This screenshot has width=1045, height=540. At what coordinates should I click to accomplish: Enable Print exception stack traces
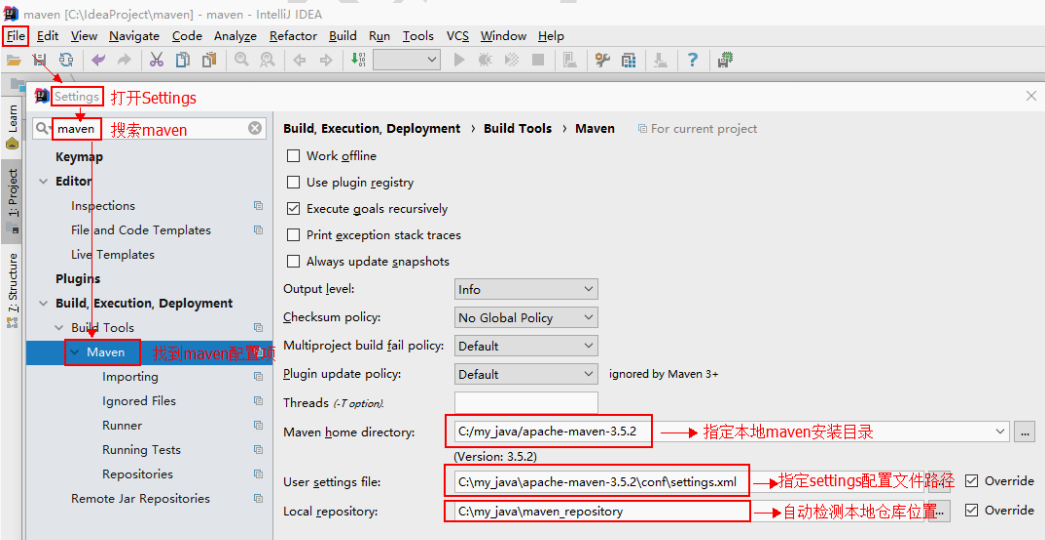click(x=293, y=235)
